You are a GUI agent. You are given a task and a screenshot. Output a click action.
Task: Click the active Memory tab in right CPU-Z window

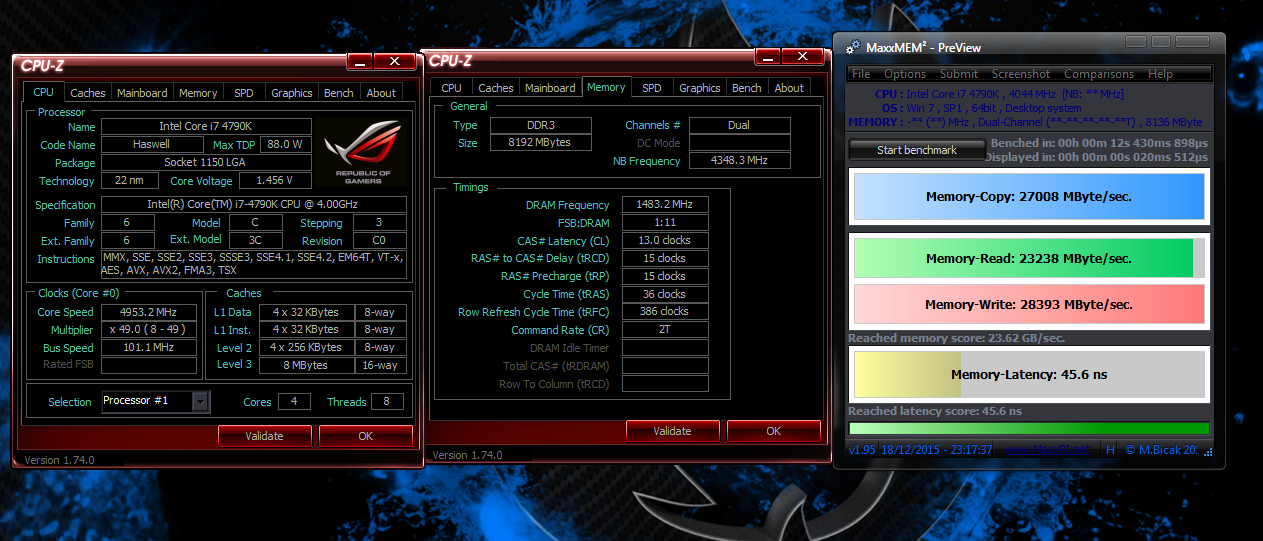(606, 87)
